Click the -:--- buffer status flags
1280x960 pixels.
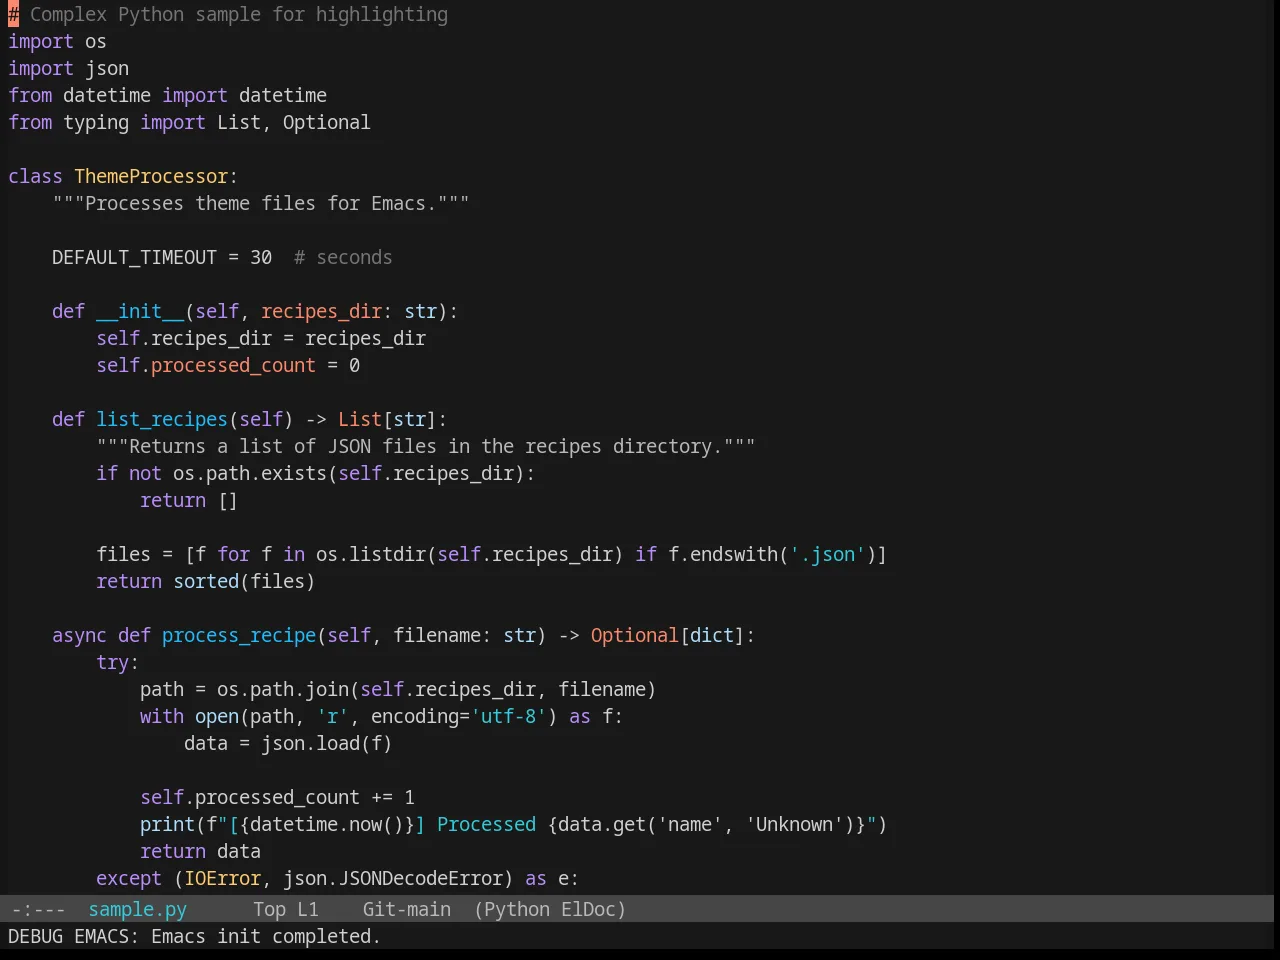coord(38,909)
